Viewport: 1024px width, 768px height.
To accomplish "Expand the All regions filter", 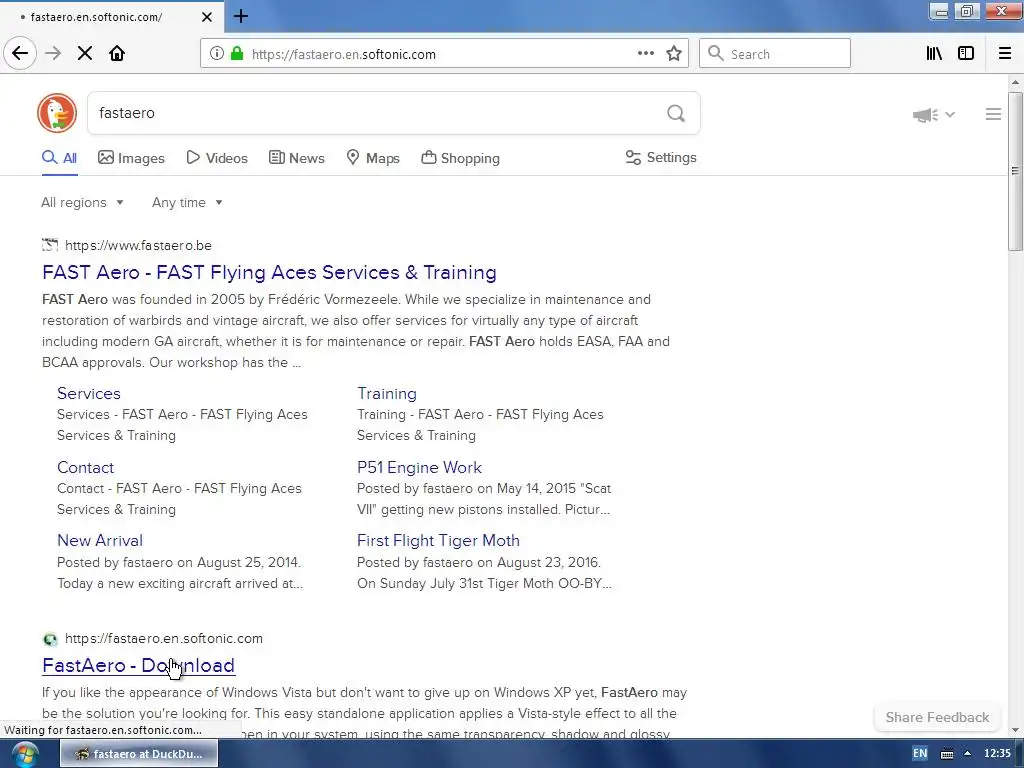I will [82, 202].
